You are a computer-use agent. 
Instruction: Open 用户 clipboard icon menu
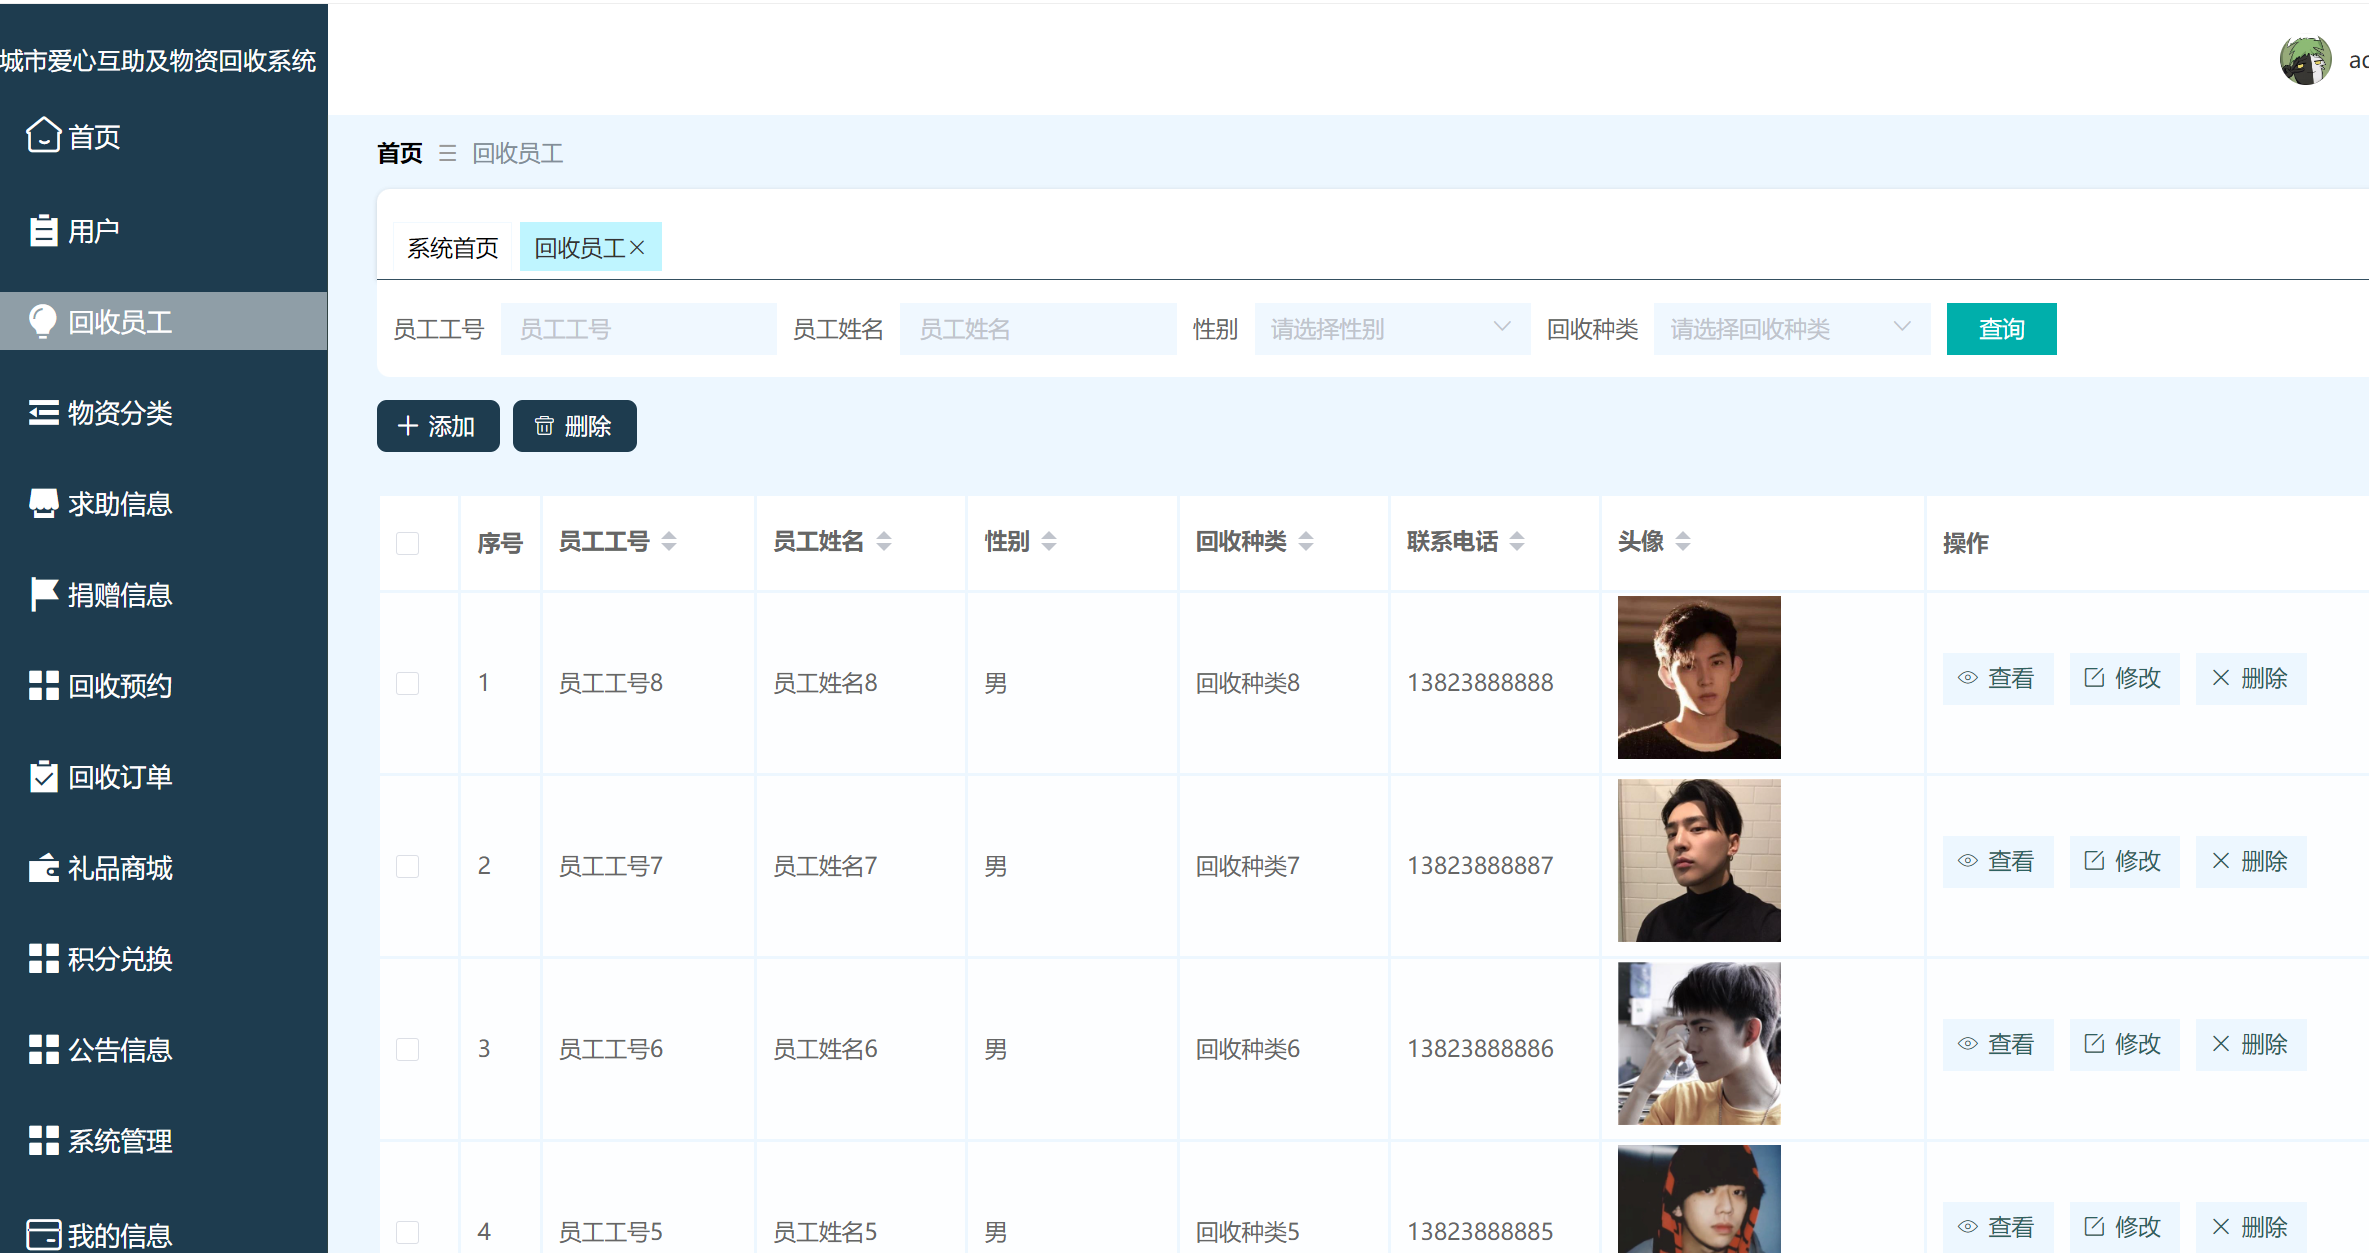pos(43,231)
